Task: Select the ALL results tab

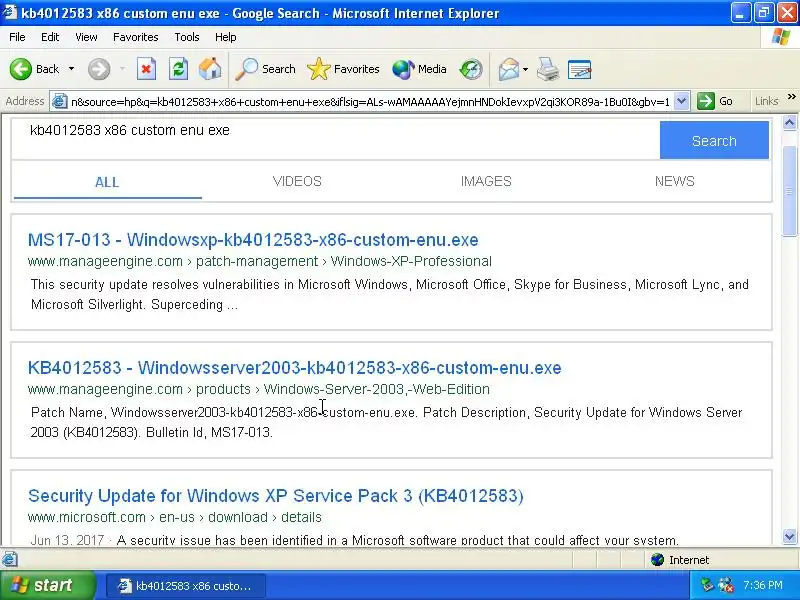Action: coord(107,182)
